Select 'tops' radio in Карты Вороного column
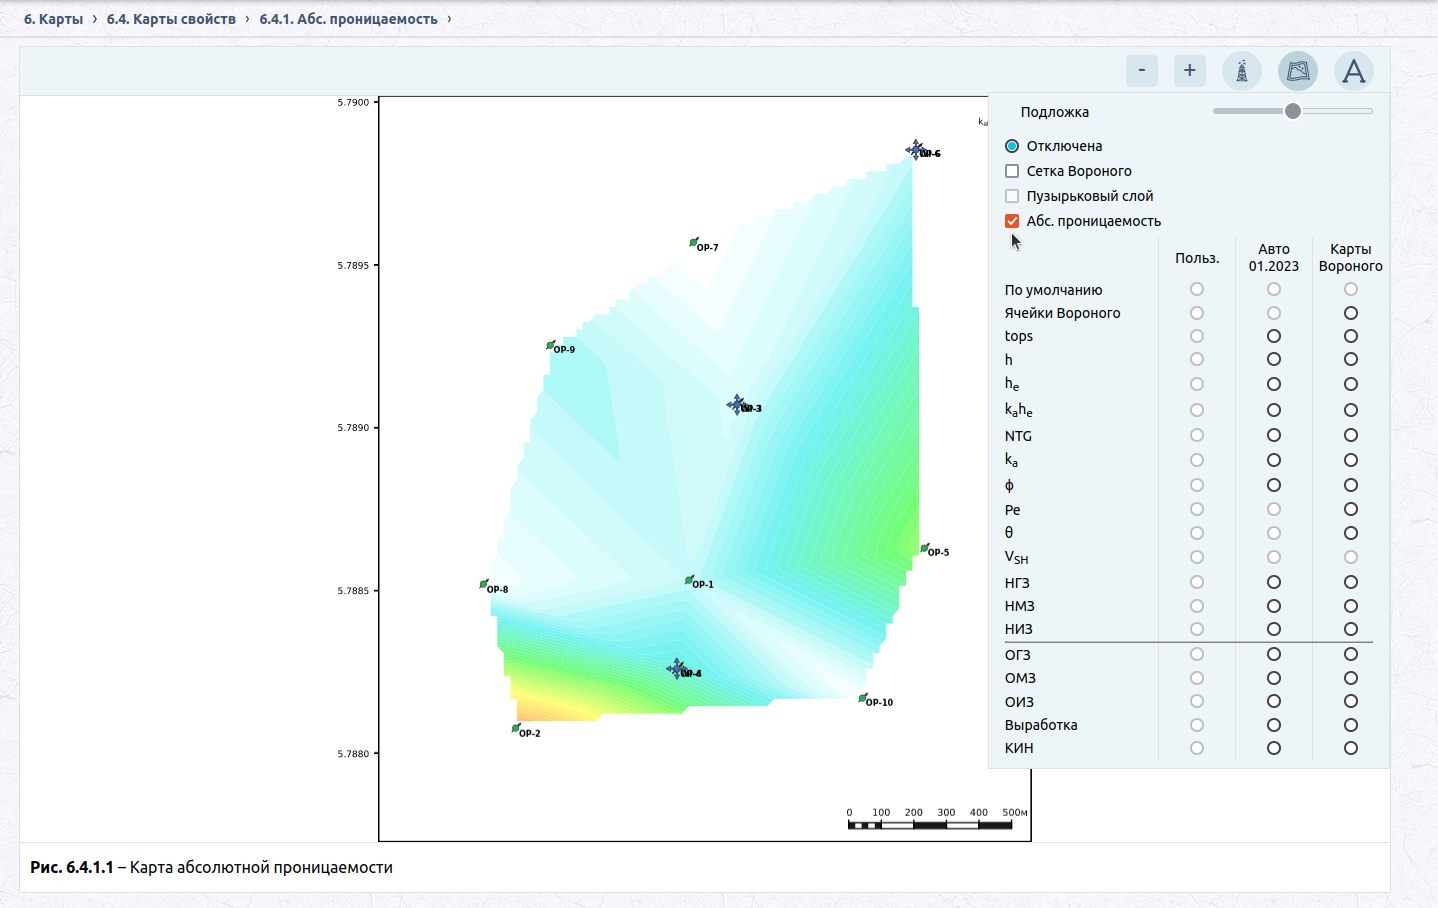The image size is (1438, 908). click(x=1351, y=336)
